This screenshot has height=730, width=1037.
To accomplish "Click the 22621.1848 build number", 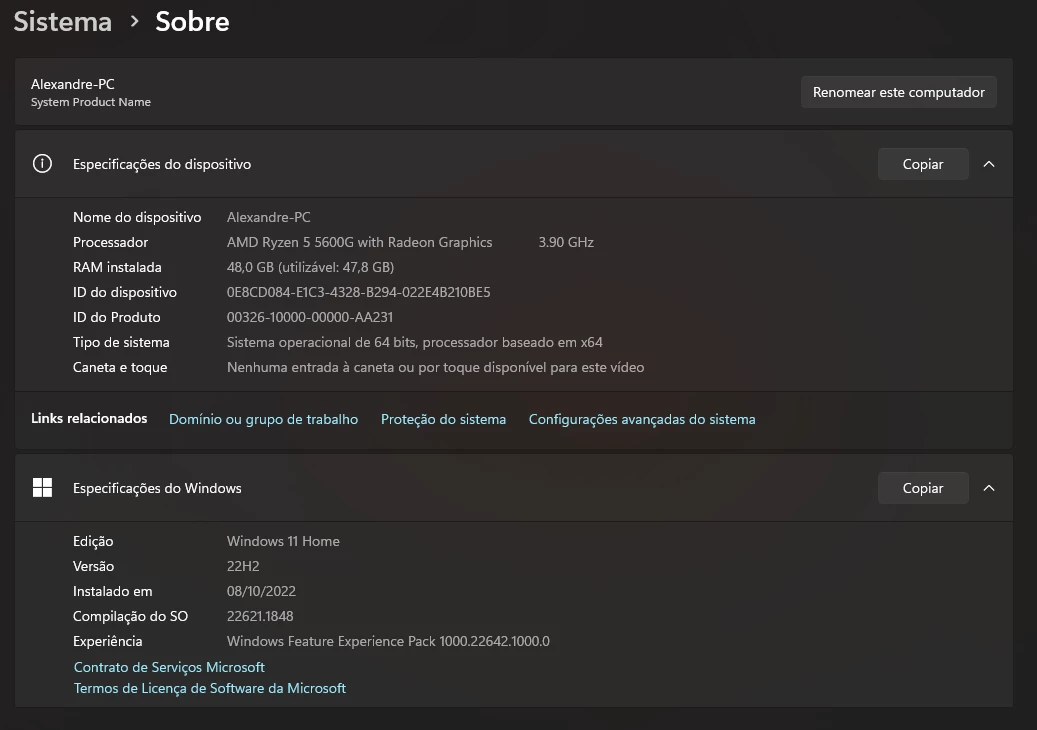I will 260,616.
